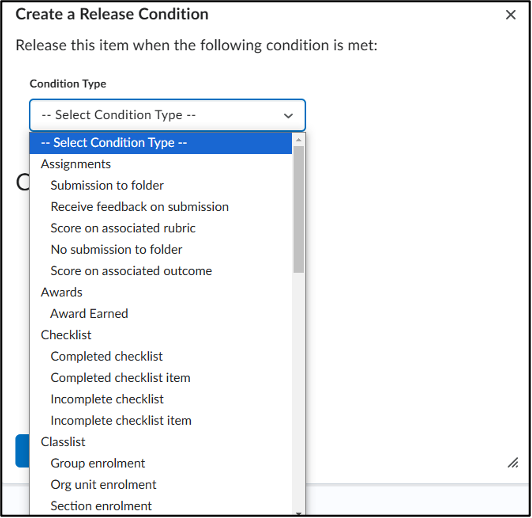Select Incomplete checklist option
The height and width of the screenshot is (518, 532).
(160, 399)
